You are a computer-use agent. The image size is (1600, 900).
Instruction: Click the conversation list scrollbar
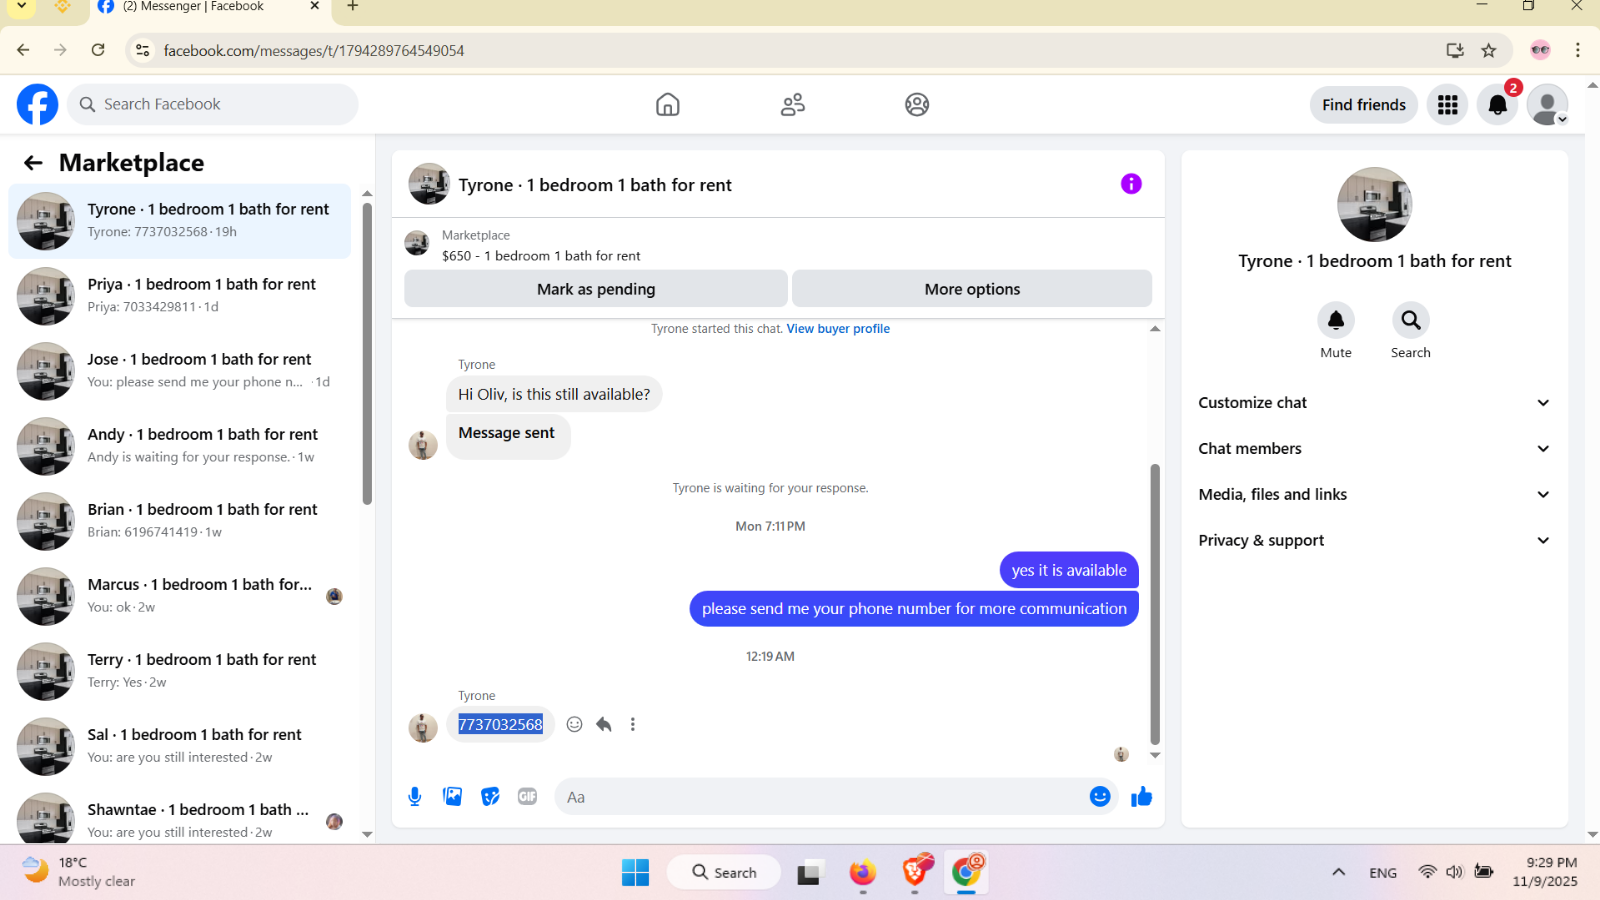click(367, 354)
